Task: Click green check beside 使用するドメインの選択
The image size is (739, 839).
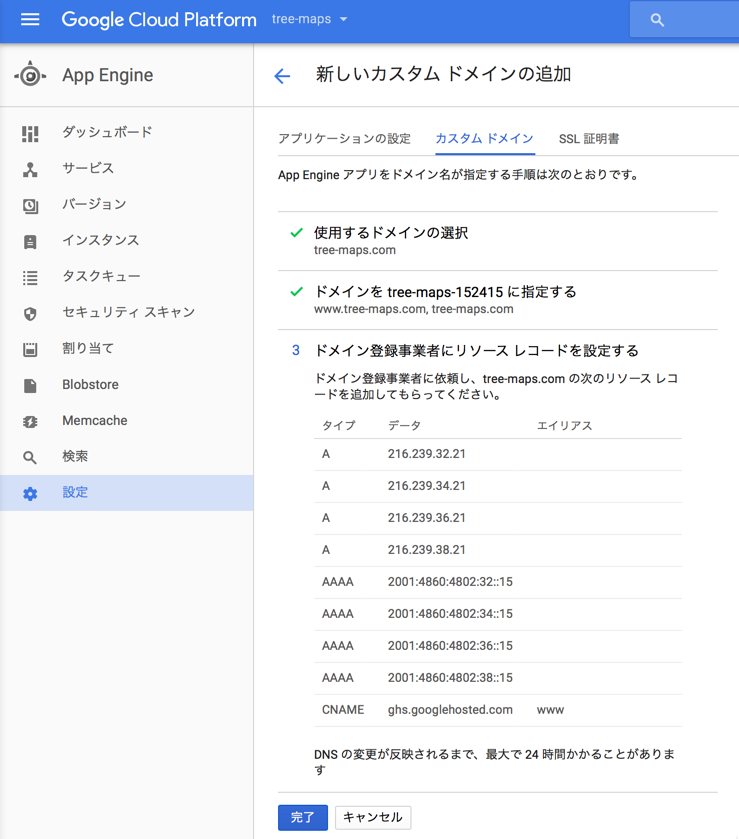Action: click(296, 233)
